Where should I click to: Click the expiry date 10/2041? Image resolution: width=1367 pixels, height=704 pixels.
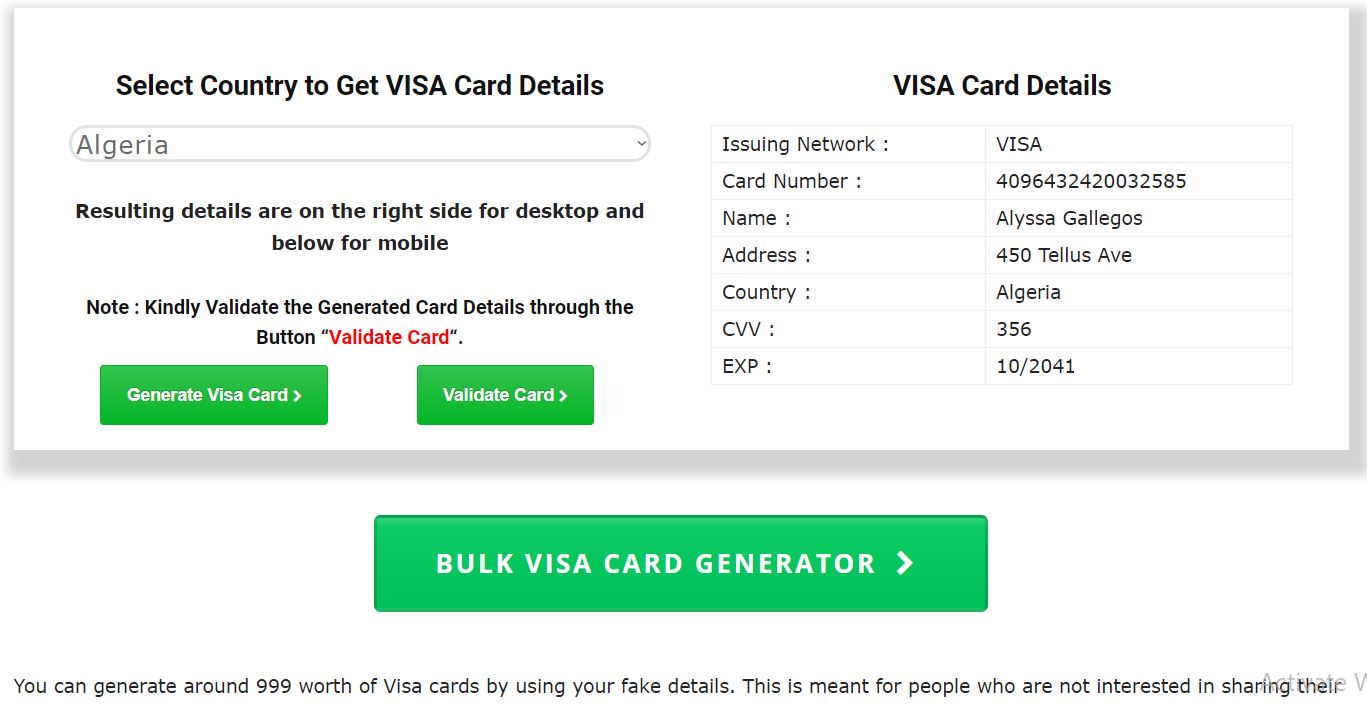[1035, 366]
